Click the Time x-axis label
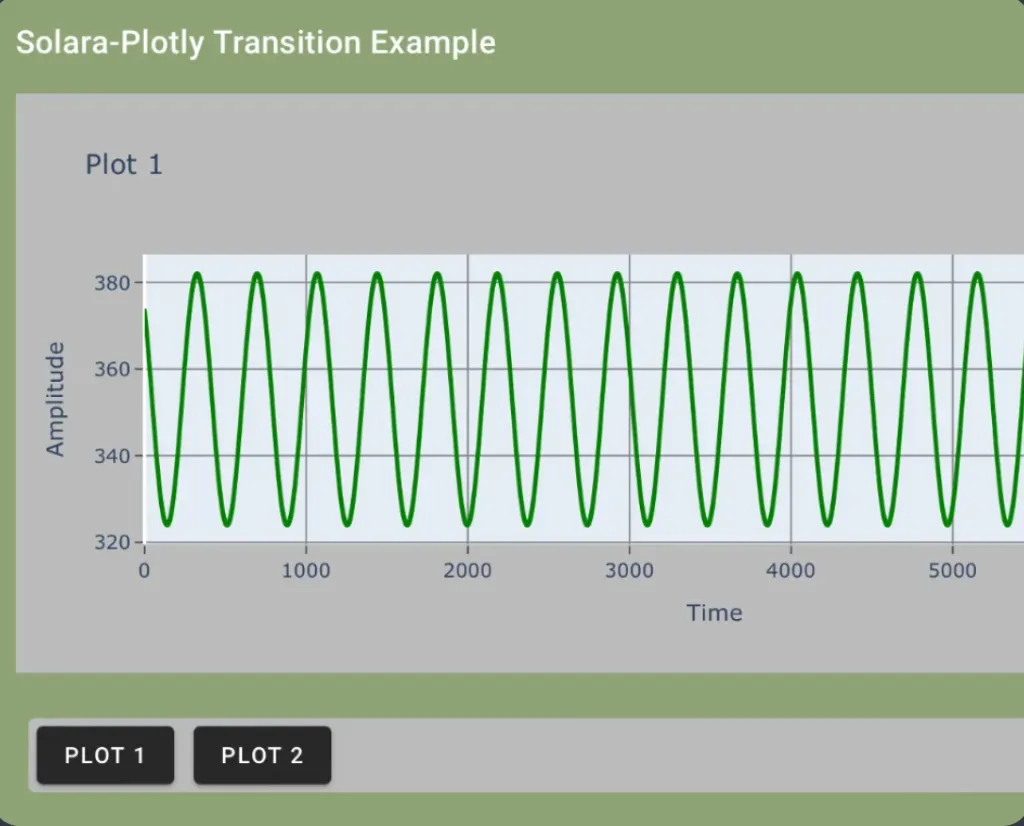The image size is (1024, 826). click(714, 613)
